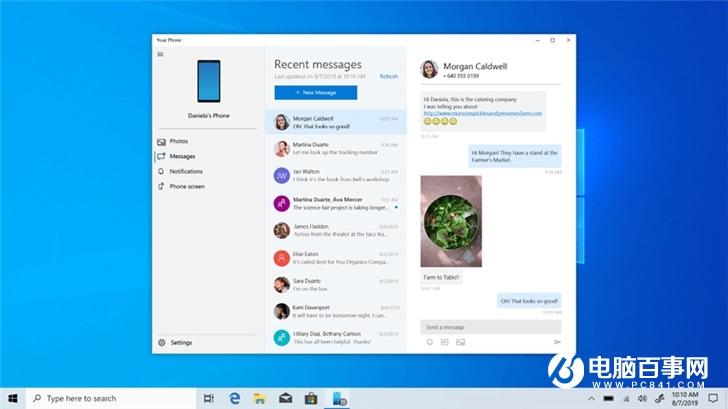Image resolution: width=728 pixels, height=409 pixels.
Task: Open Morgan Caldwell conversation in list
Action: pos(336,122)
